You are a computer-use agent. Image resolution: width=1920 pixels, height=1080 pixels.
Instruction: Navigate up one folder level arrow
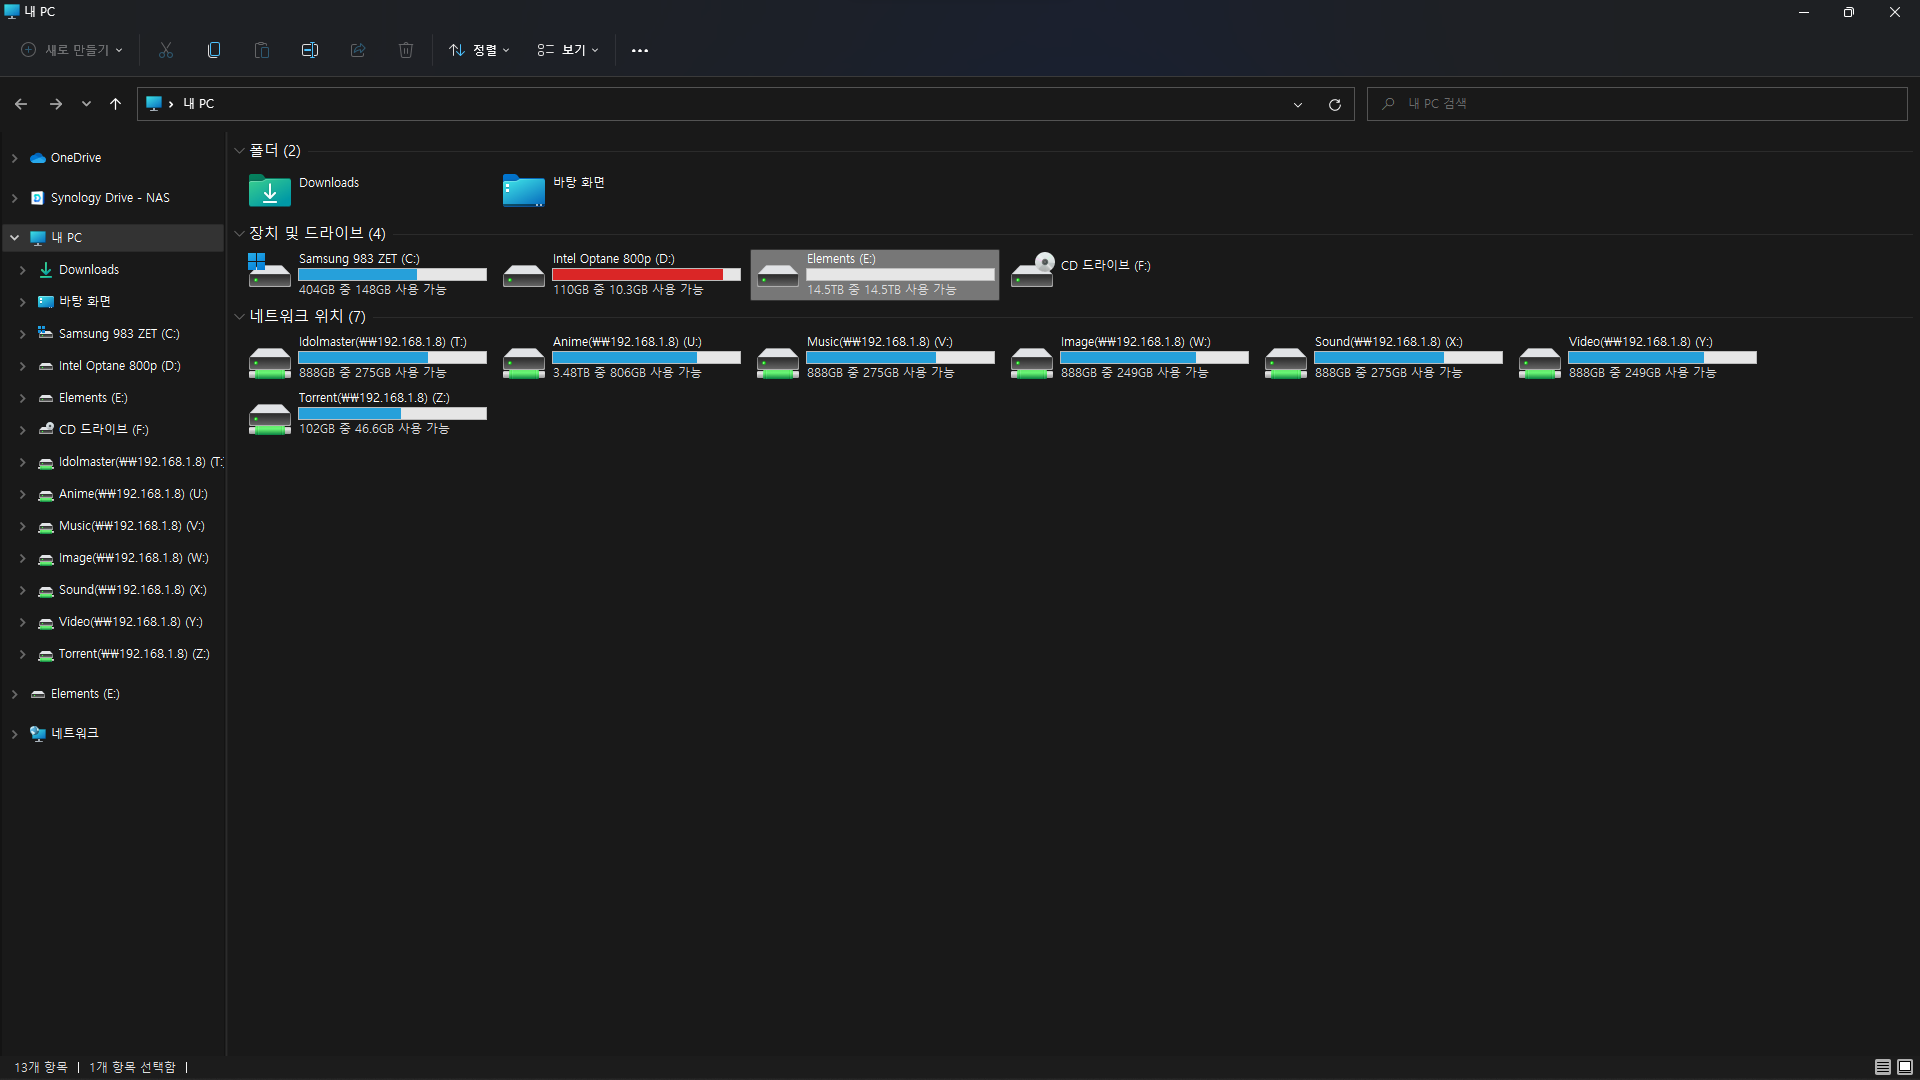[x=115, y=104]
